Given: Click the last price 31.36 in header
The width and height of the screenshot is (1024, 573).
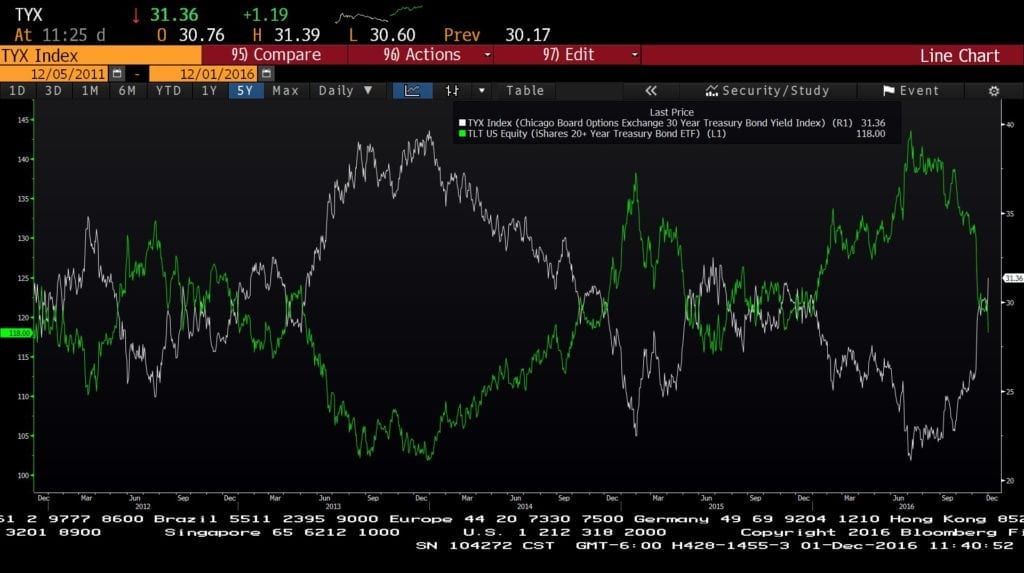Looking at the screenshot, I should (x=174, y=14).
